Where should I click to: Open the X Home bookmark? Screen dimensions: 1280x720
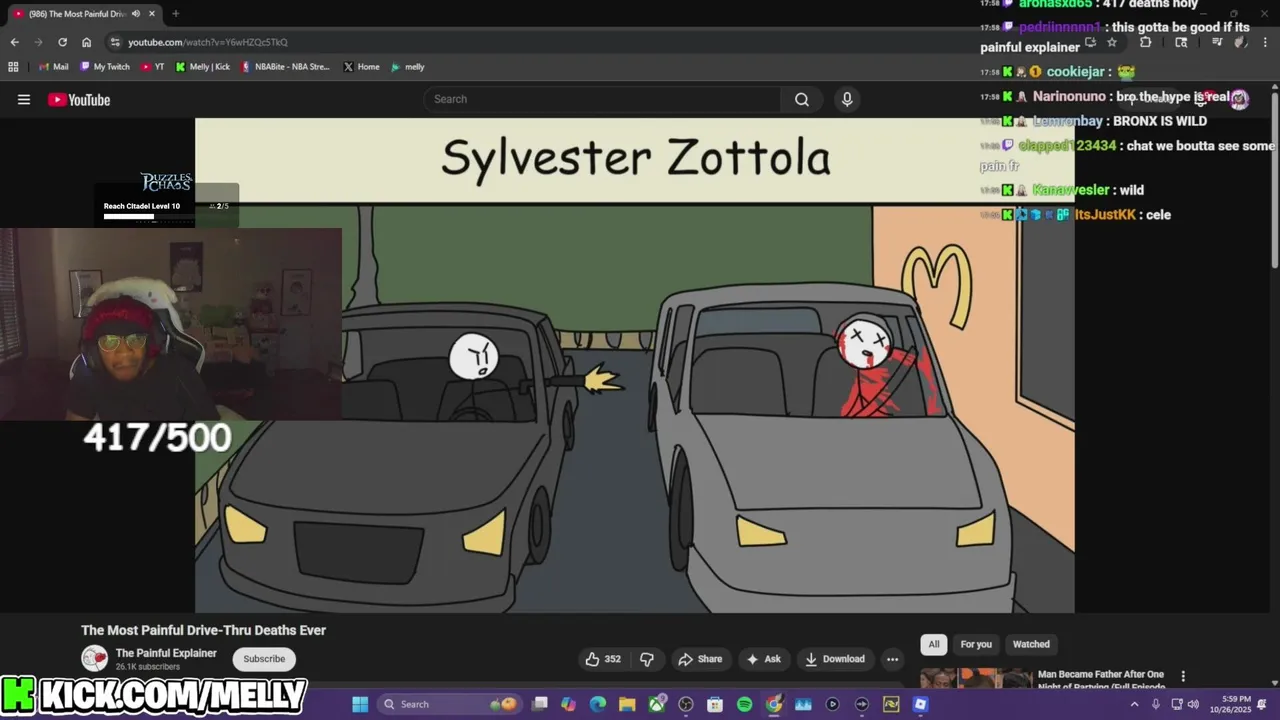coord(361,67)
